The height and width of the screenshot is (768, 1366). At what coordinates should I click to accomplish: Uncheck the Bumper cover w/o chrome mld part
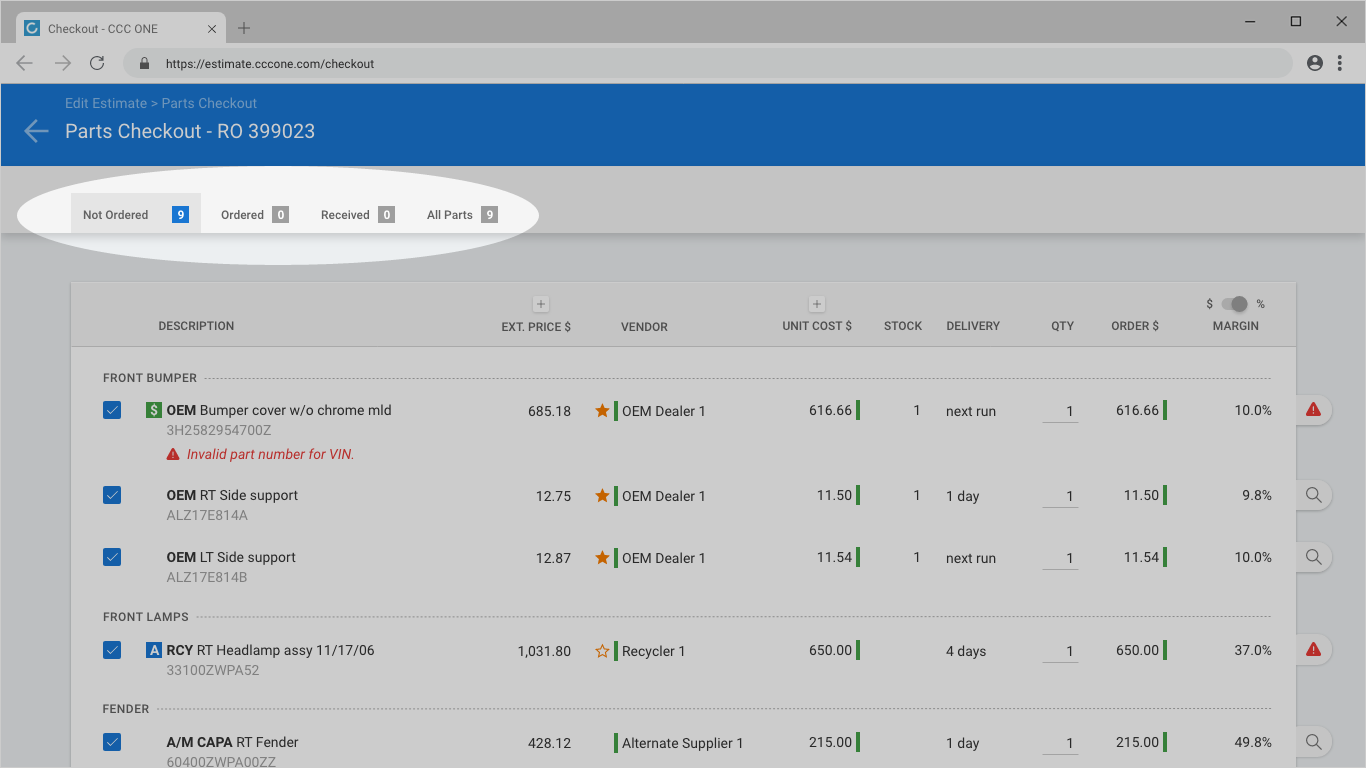[x=112, y=410]
